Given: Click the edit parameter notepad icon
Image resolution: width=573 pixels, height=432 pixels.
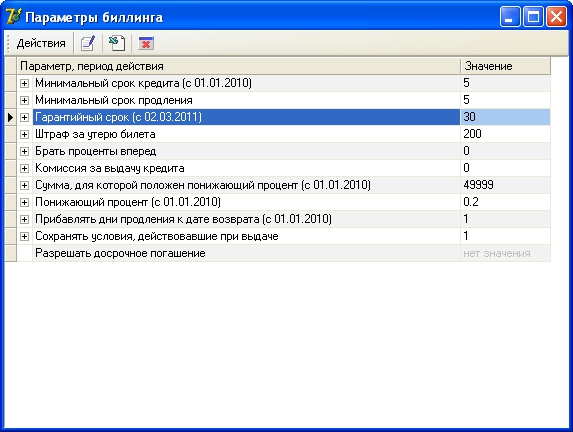Looking at the screenshot, I should (88, 43).
